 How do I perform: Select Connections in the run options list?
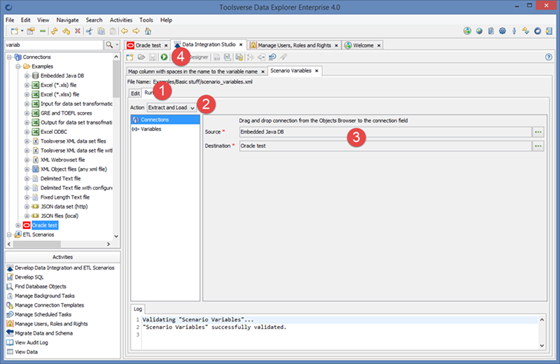[165, 120]
